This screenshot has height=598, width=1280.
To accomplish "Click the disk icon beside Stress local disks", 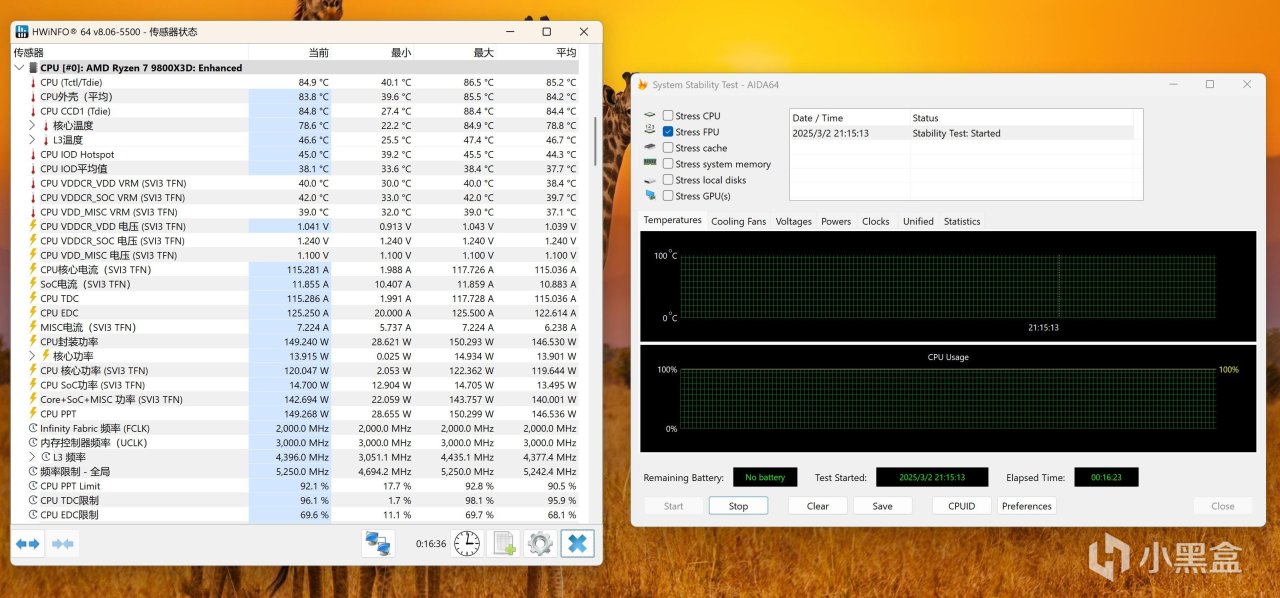I will tap(650, 180).
